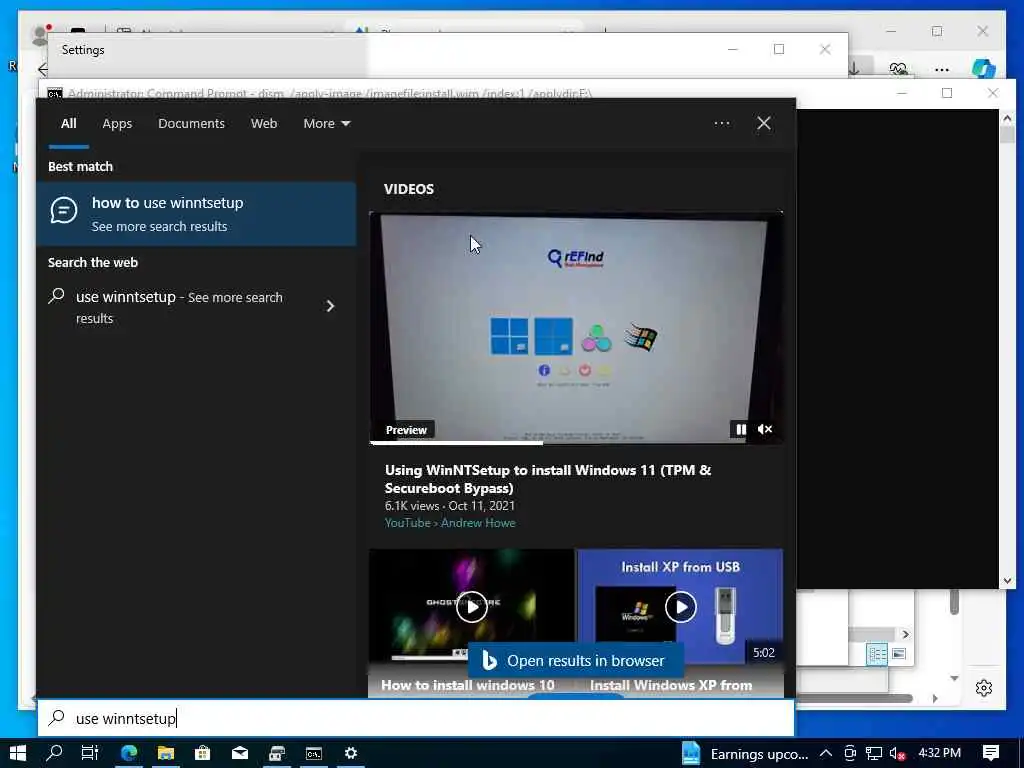The image size is (1024, 768).
Task: Switch to the Apps search tab
Action: pyautogui.click(x=117, y=123)
